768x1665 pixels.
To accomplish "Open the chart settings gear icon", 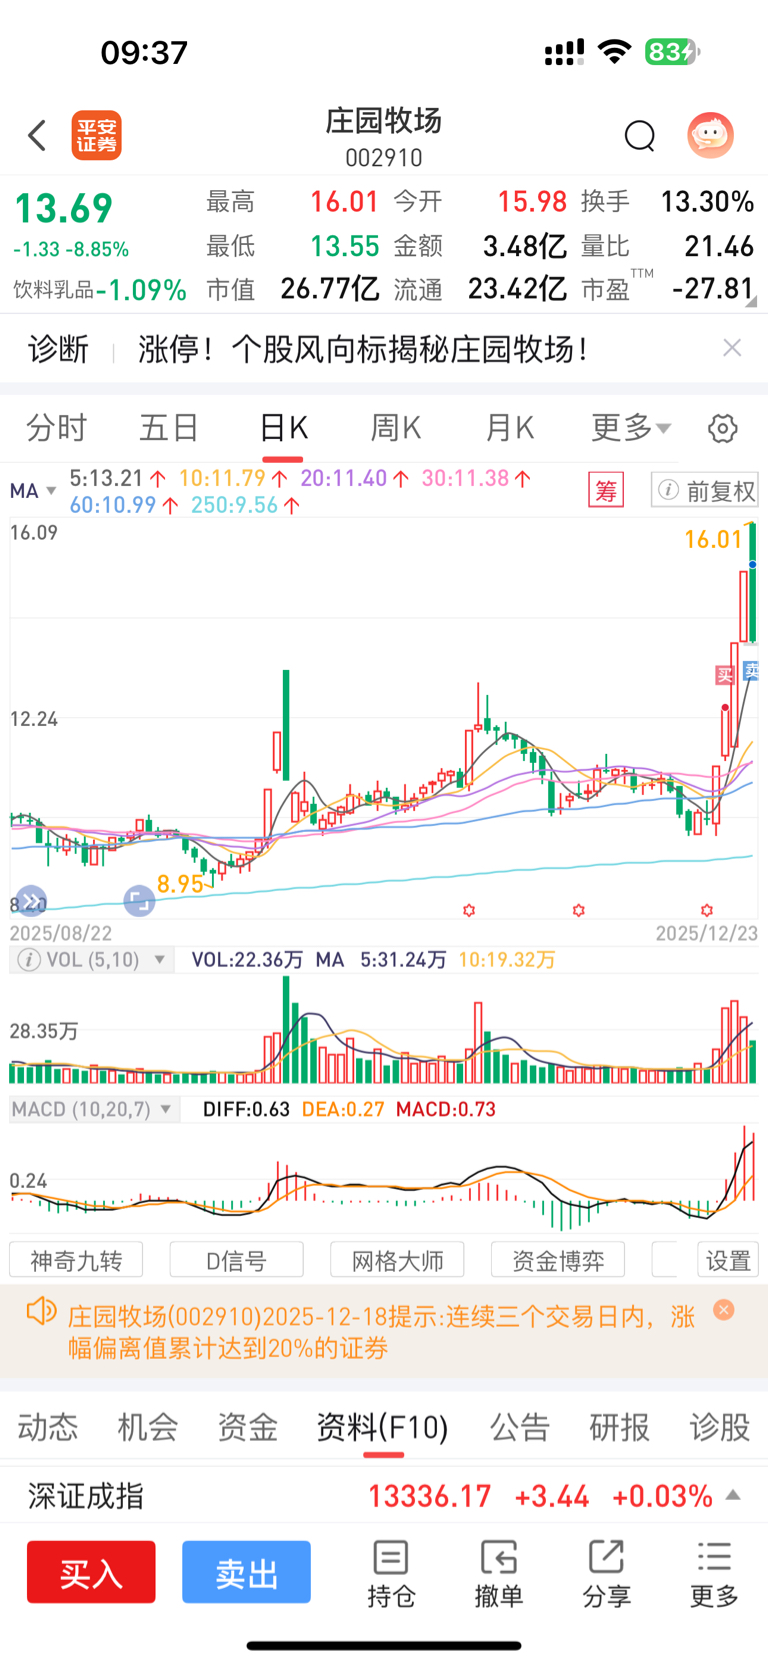I will coord(722,428).
